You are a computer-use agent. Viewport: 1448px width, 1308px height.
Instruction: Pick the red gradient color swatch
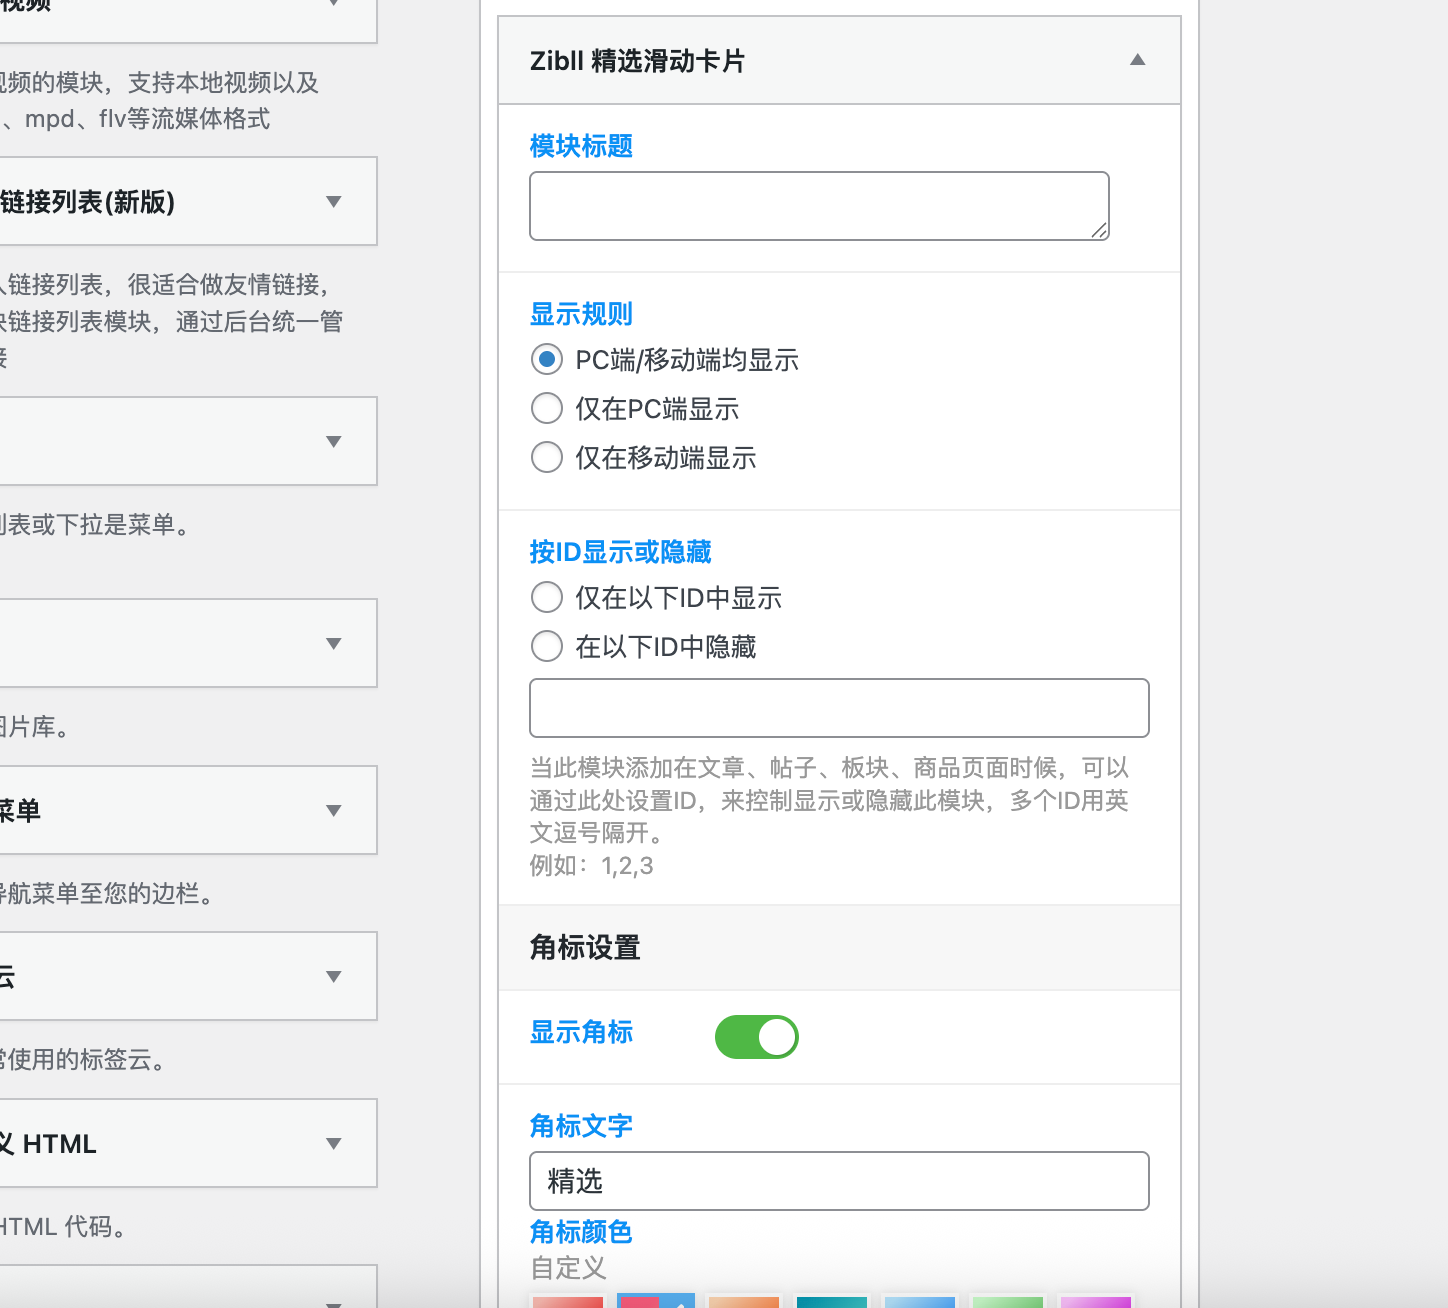click(567, 1301)
